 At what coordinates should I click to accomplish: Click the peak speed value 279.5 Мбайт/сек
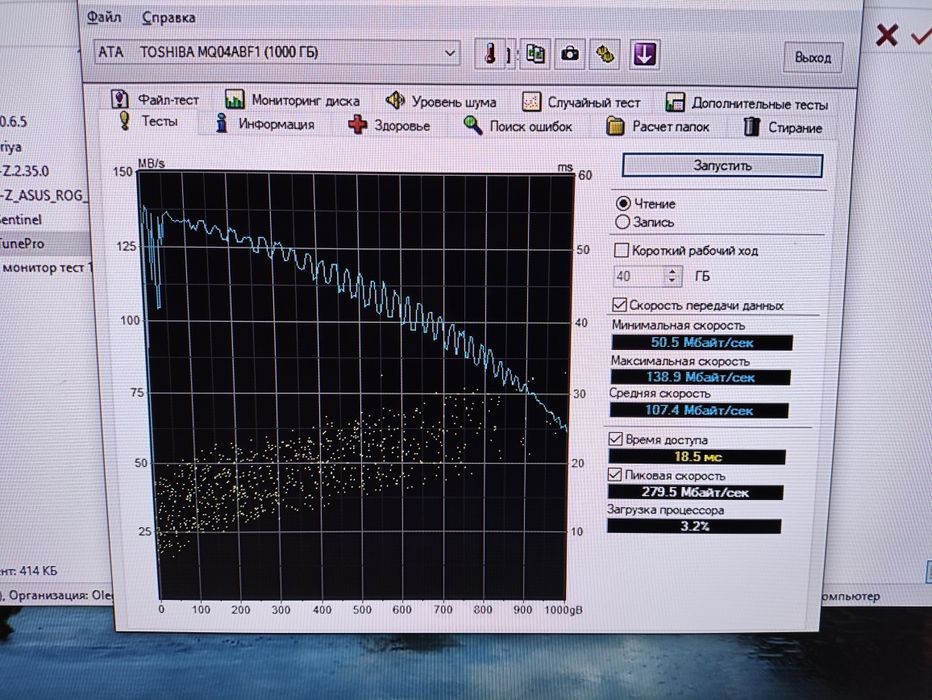point(695,491)
